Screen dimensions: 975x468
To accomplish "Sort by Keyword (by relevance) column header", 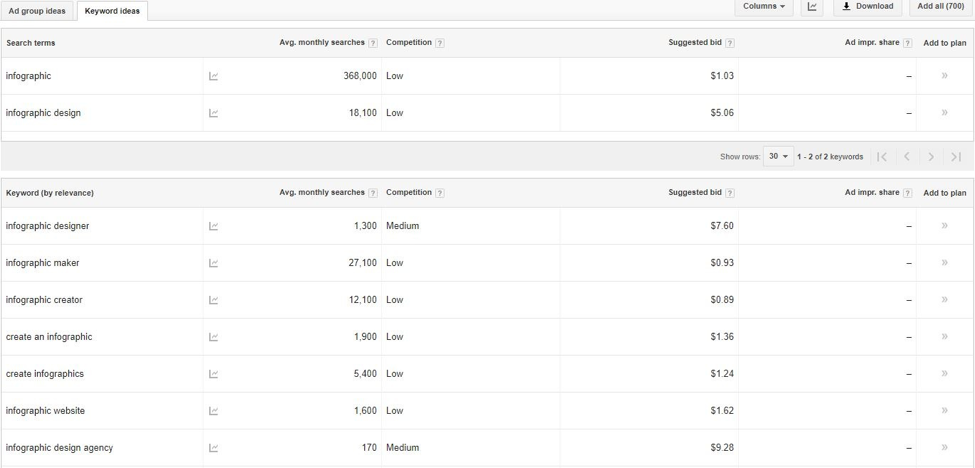I will click(50, 193).
